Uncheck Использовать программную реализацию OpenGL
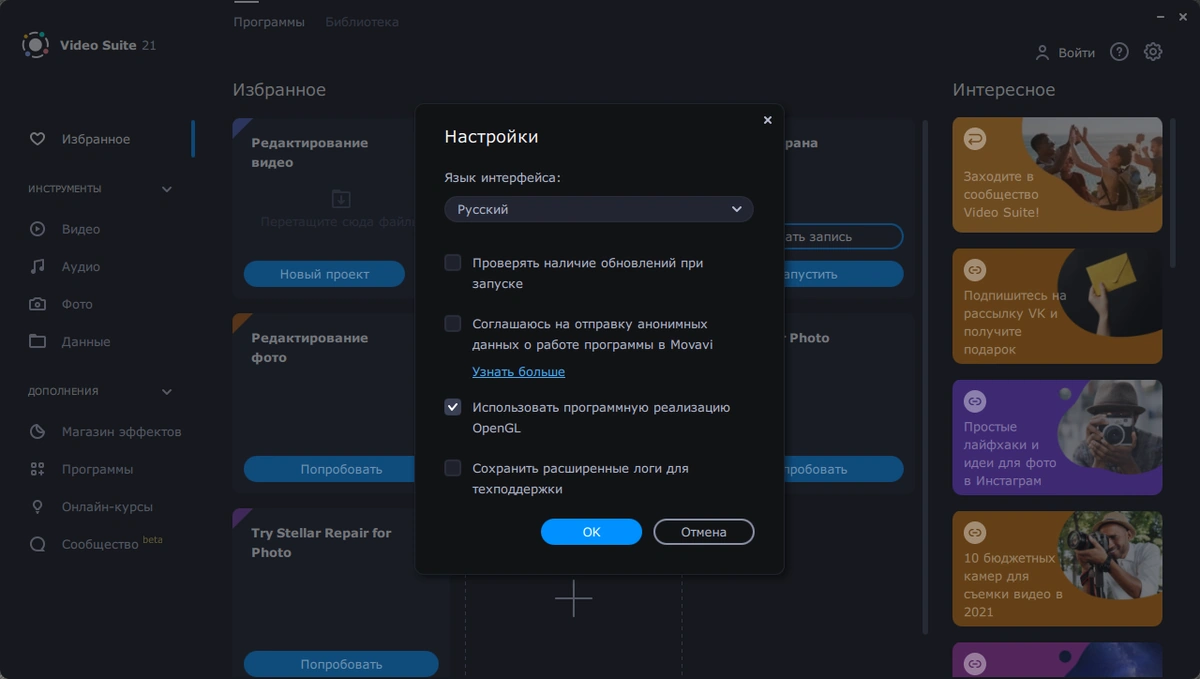This screenshot has height=679, width=1200. pyautogui.click(x=453, y=407)
